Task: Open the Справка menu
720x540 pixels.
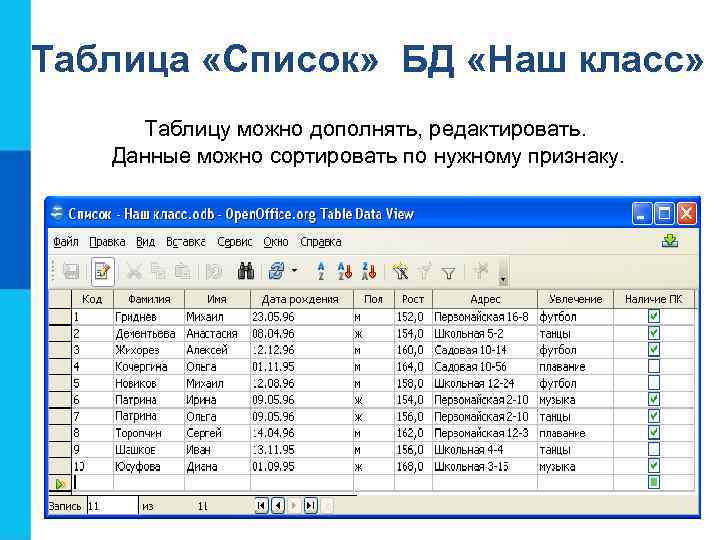Action: [321, 242]
